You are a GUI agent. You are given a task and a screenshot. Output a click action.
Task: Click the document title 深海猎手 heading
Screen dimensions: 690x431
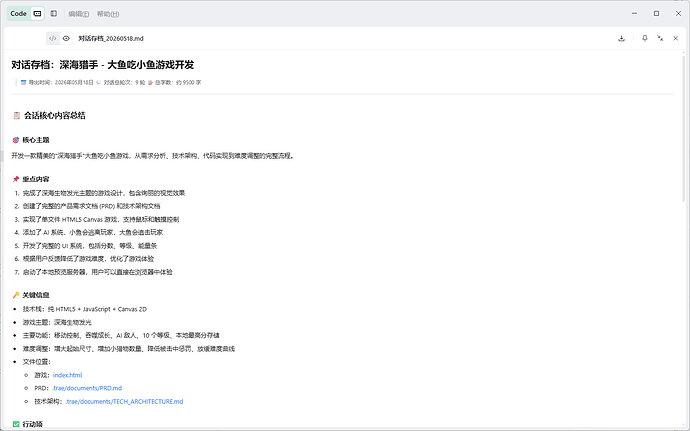coord(103,65)
